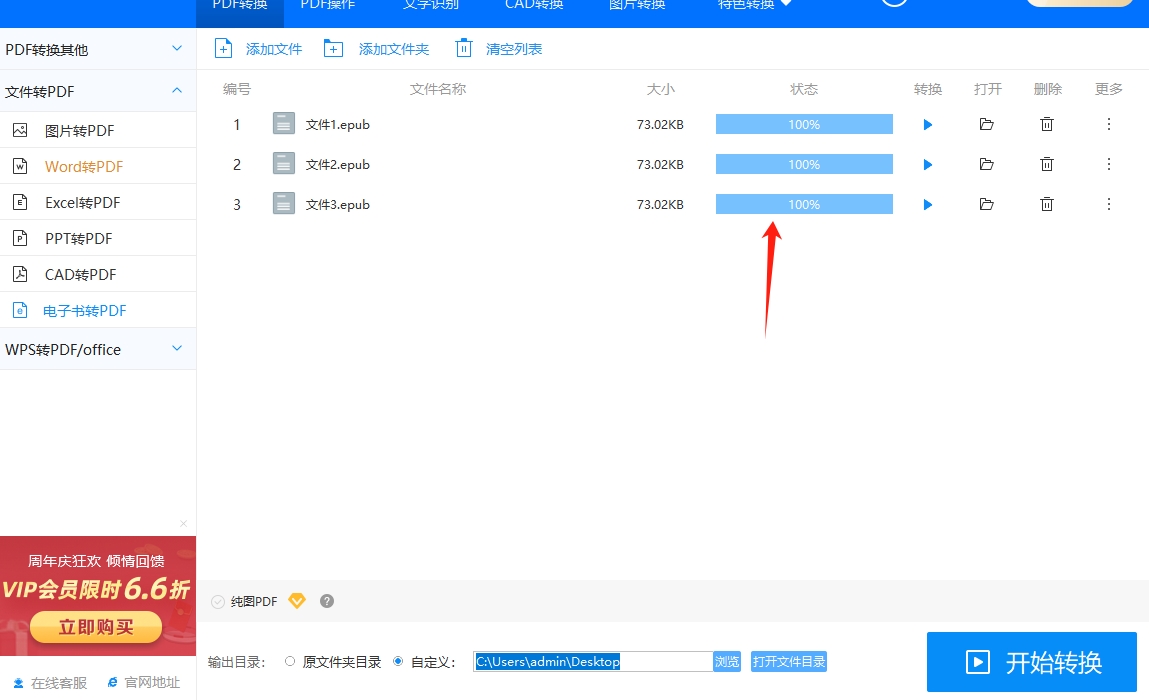
Task: Switch to the PDF操作 tab
Action: click(x=328, y=4)
